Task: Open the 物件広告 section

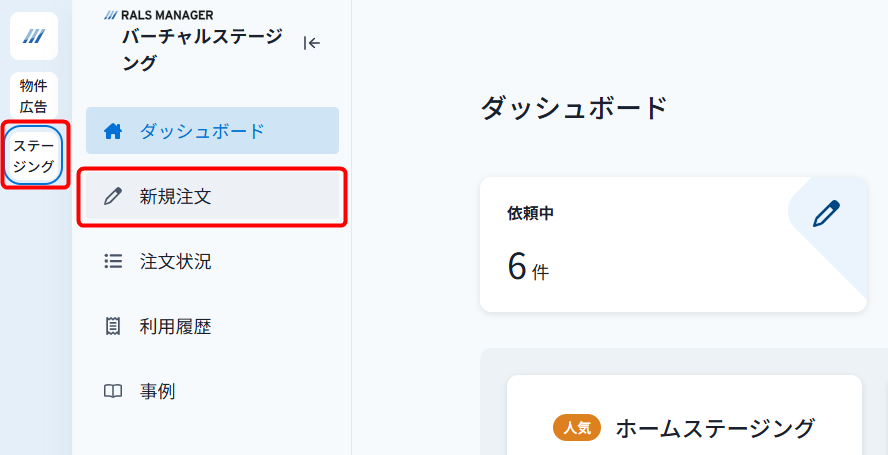Action: point(34,96)
